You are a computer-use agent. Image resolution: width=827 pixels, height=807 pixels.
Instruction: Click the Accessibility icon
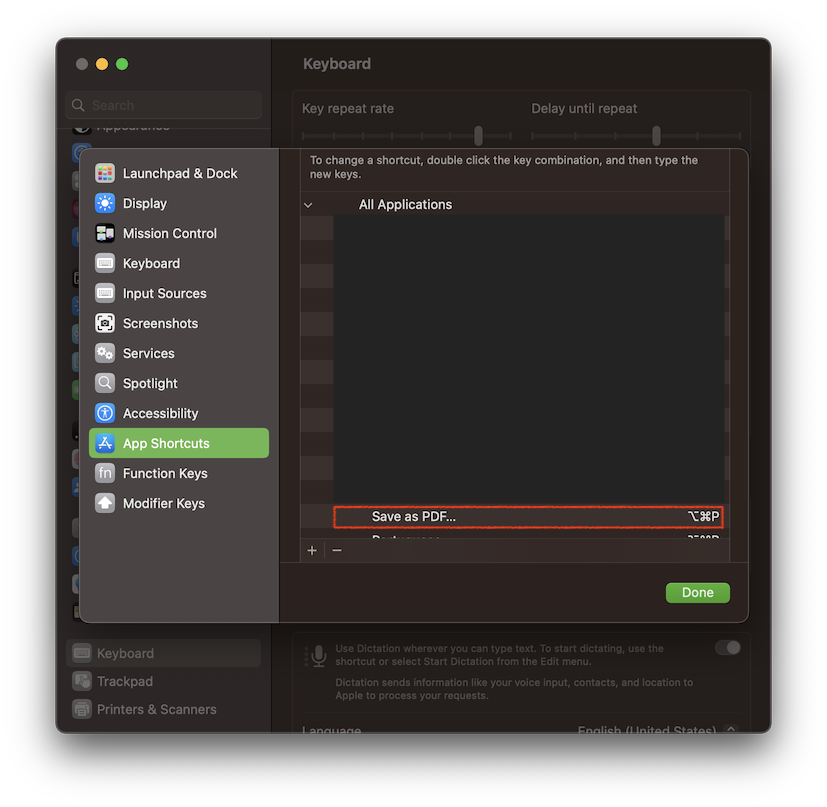105,414
